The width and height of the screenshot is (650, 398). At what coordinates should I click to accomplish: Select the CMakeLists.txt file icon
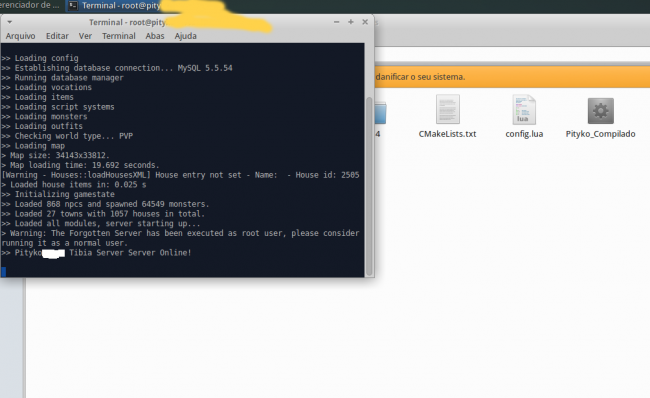[447, 109]
